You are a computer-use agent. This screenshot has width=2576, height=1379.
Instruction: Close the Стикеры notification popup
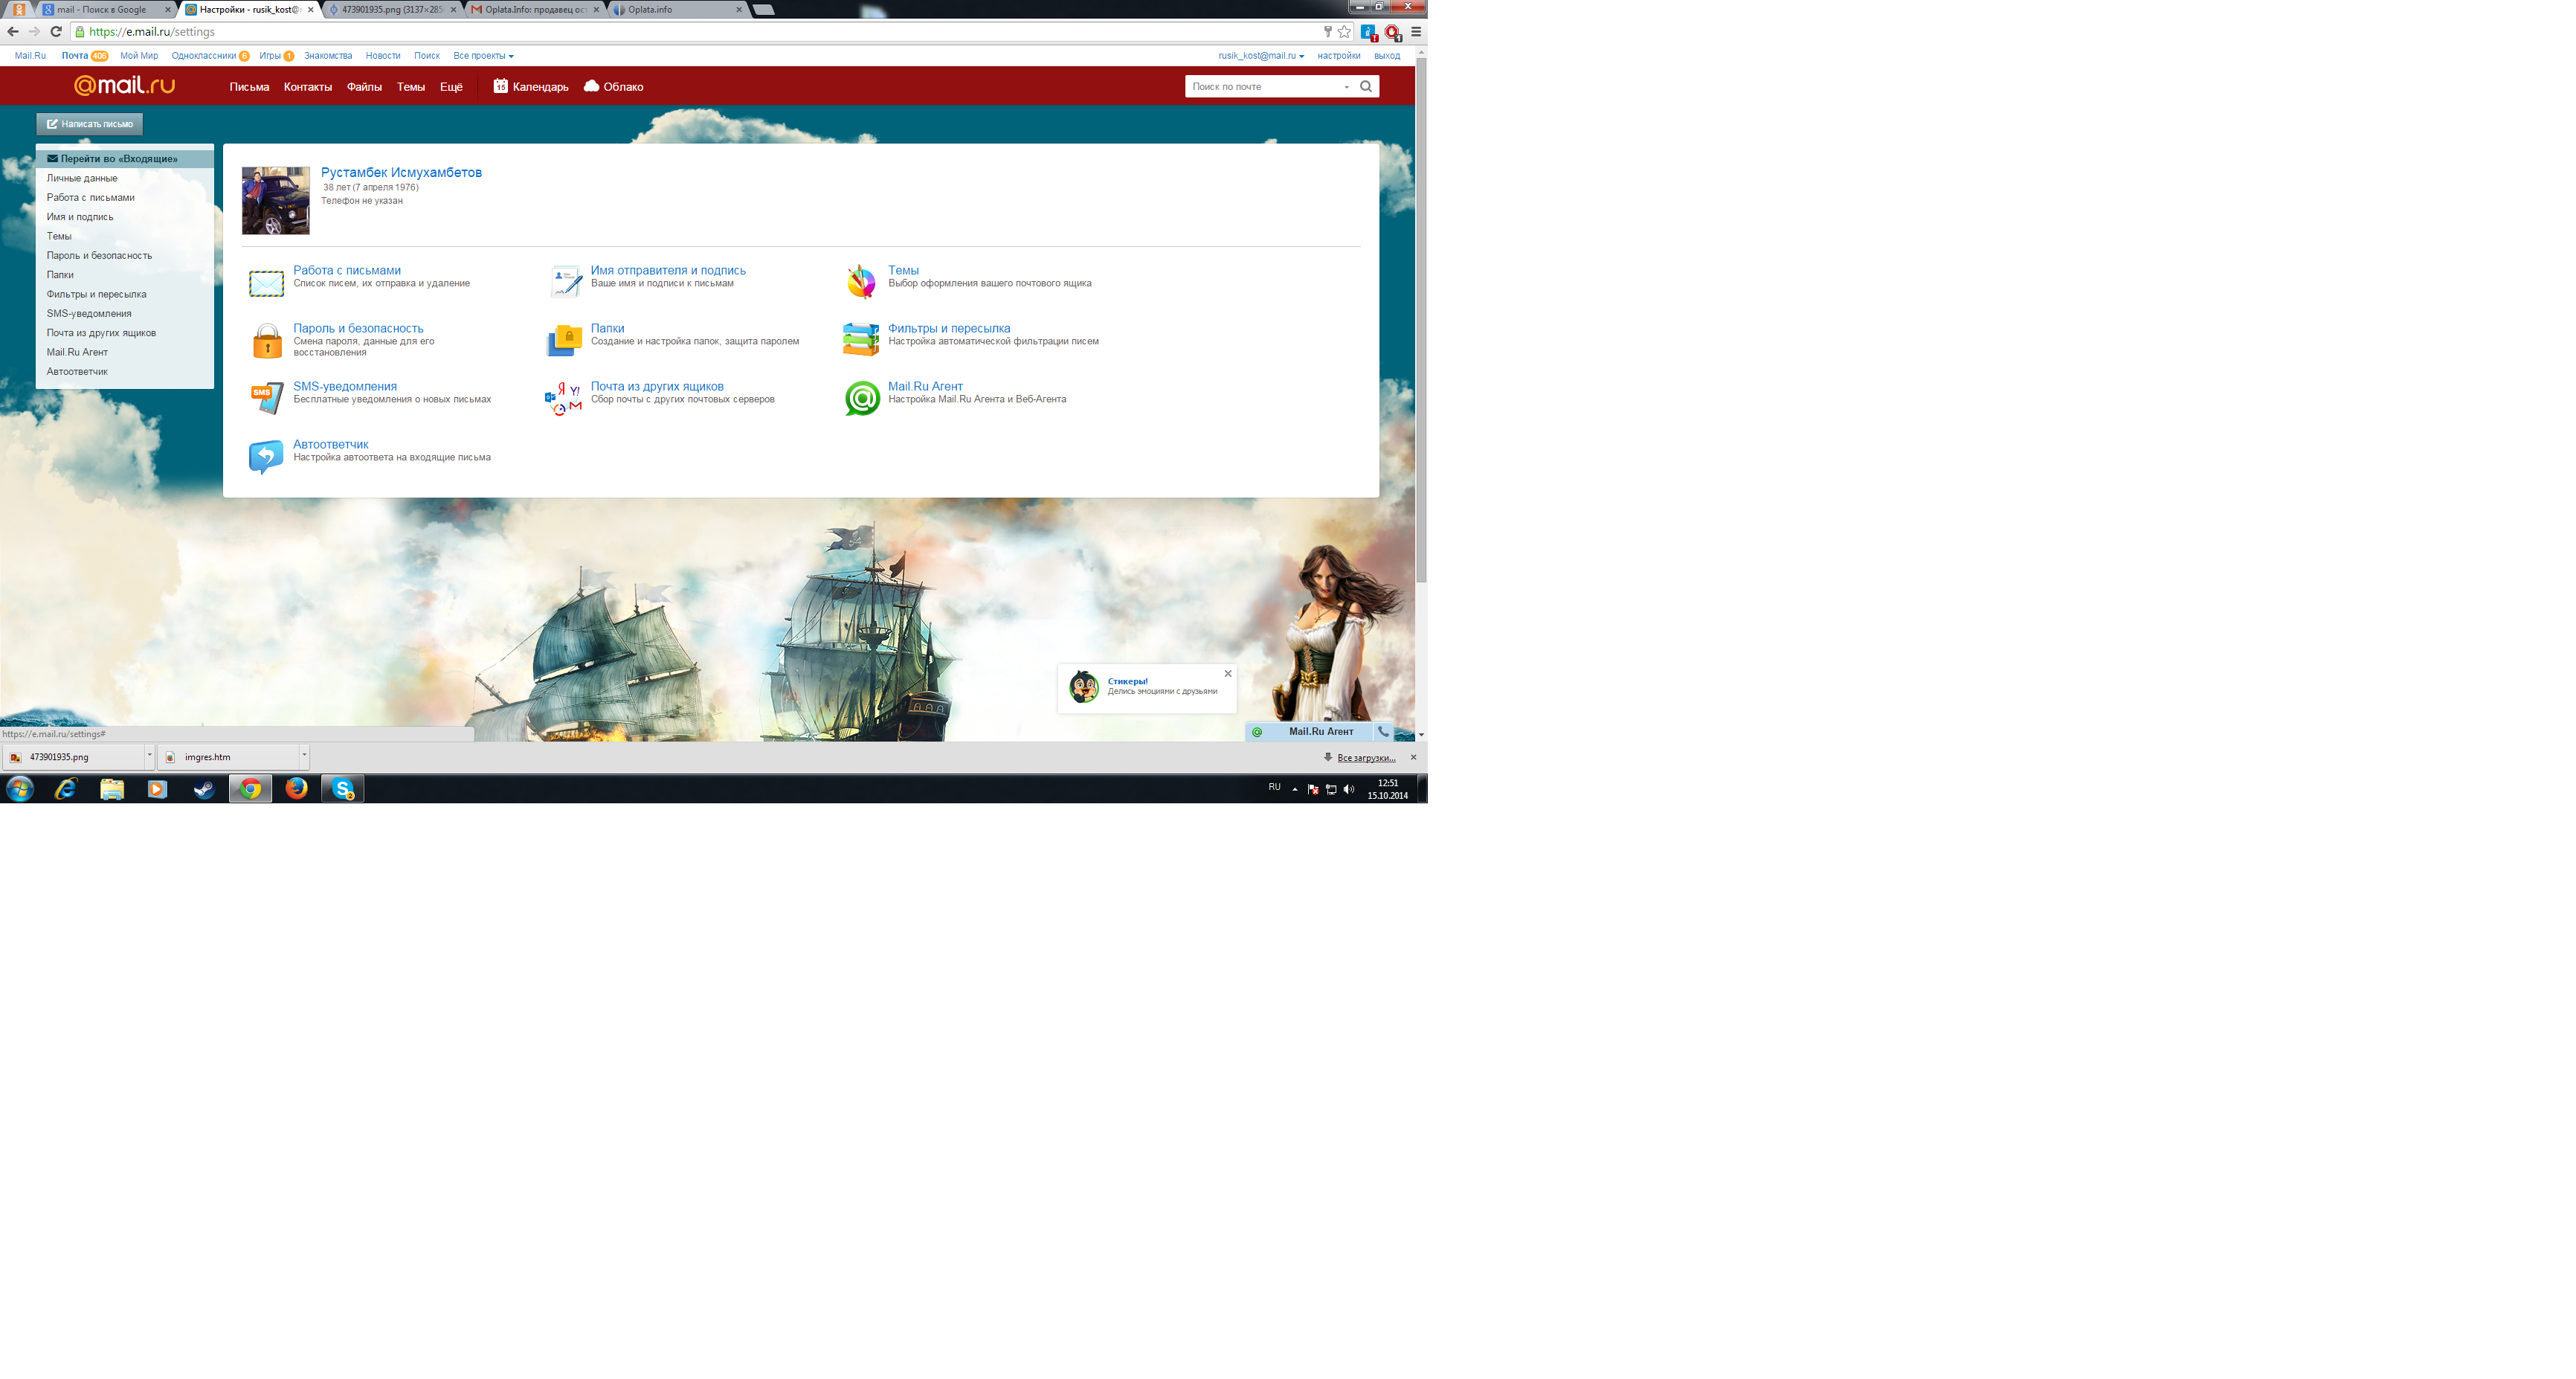(x=1228, y=674)
